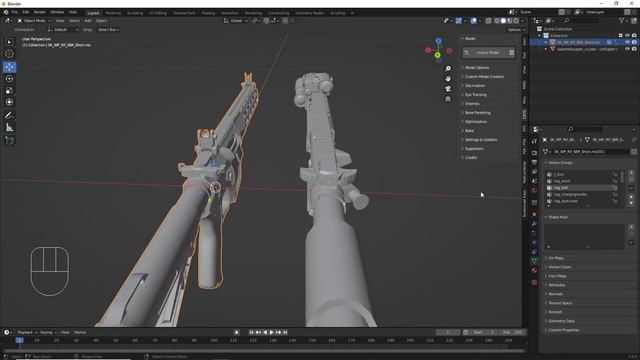
Task: Open the Options button in viewport header
Action: point(515,30)
